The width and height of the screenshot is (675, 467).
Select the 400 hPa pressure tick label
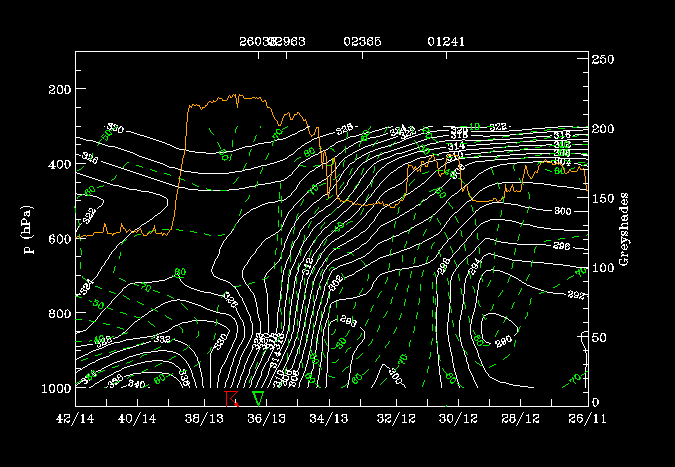pyautogui.click(x=58, y=165)
